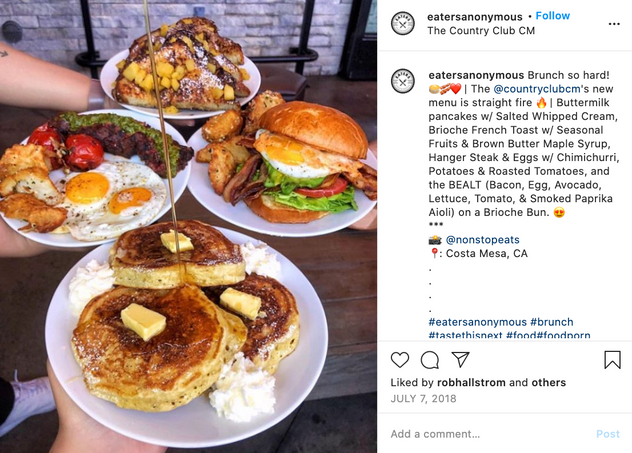Open comments via the speech bubble icon
The image size is (632, 453).
click(430, 360)
